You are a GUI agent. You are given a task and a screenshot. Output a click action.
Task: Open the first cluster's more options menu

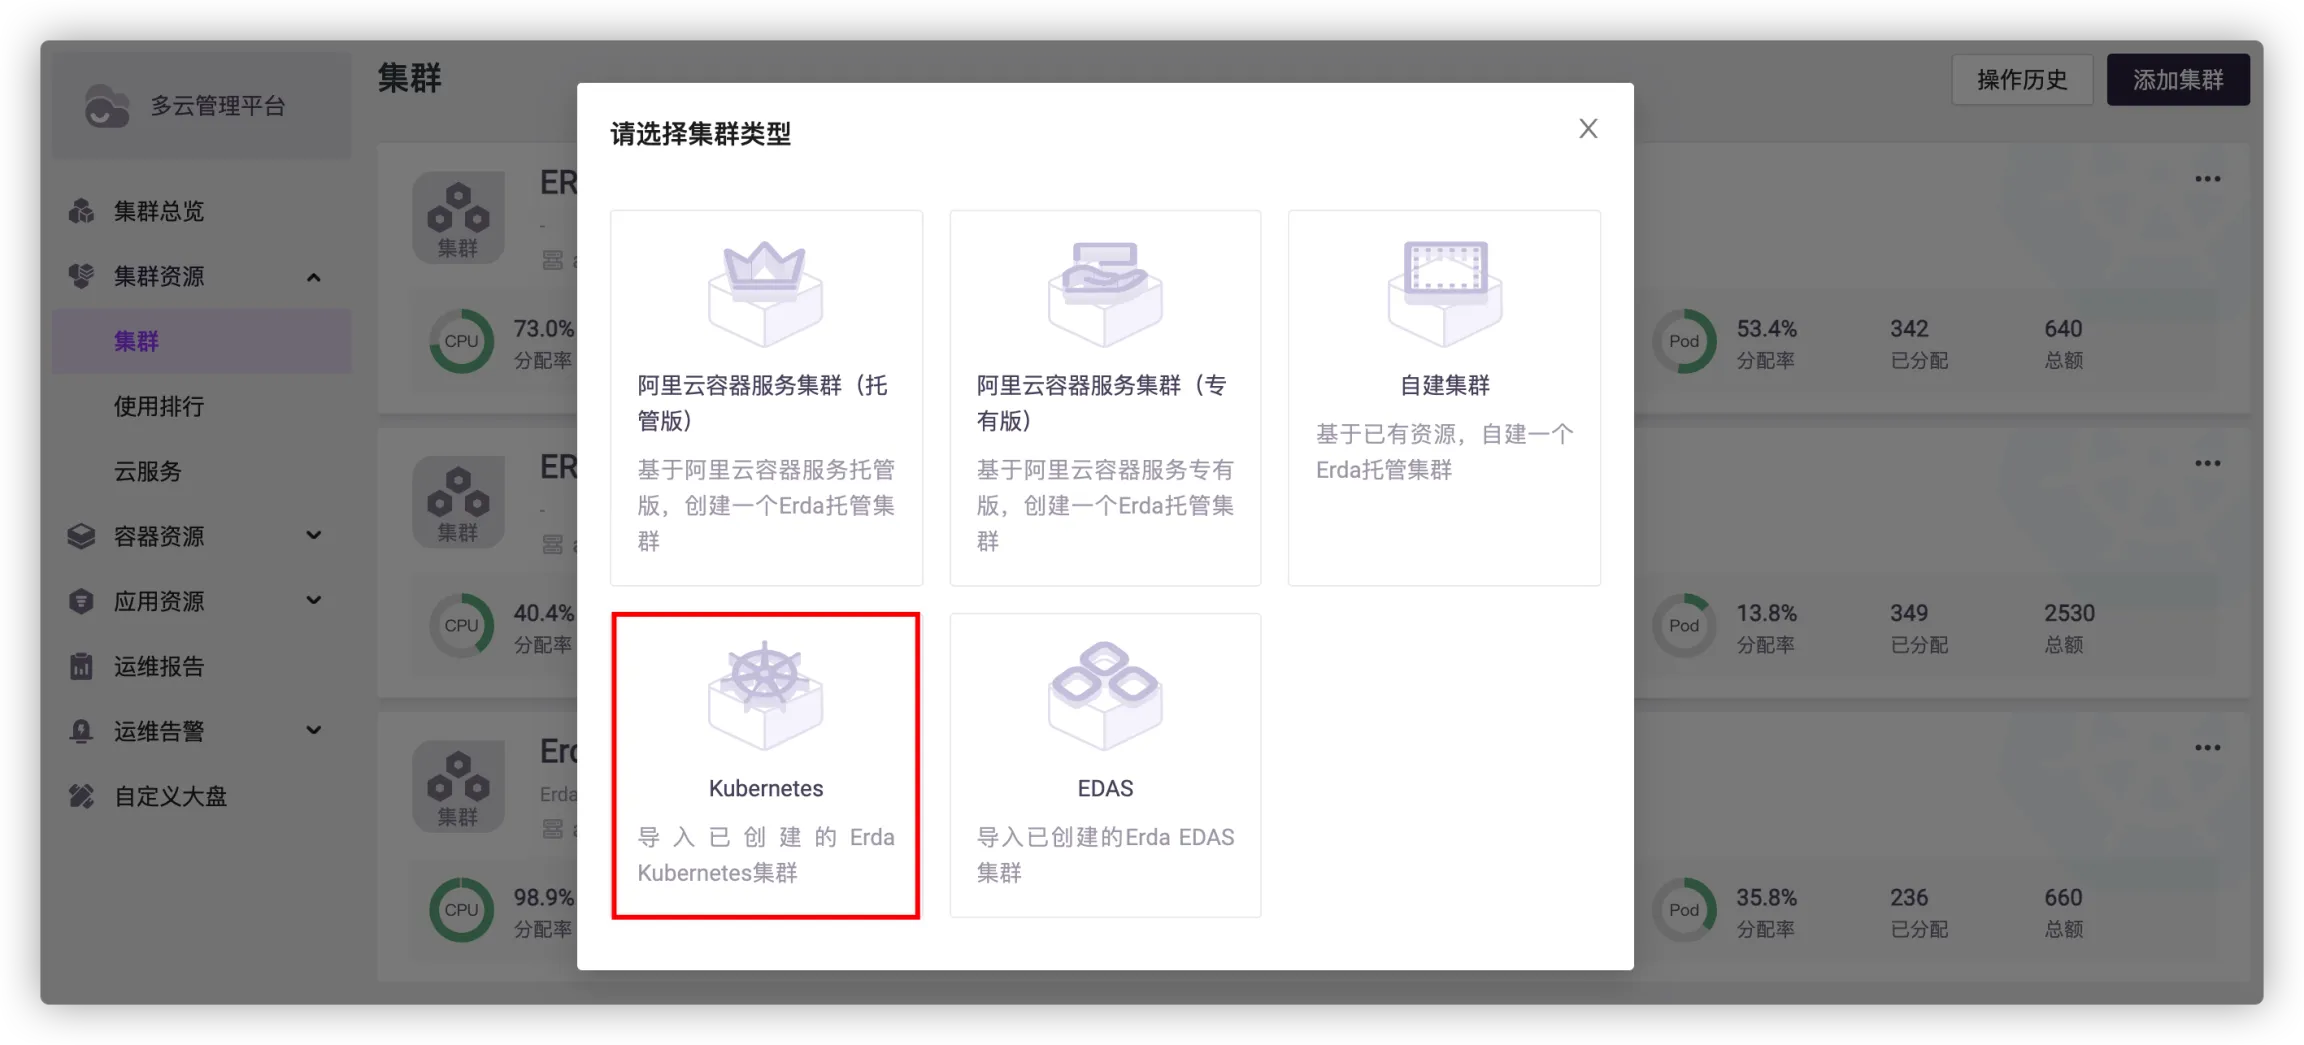coord(2207,180)
